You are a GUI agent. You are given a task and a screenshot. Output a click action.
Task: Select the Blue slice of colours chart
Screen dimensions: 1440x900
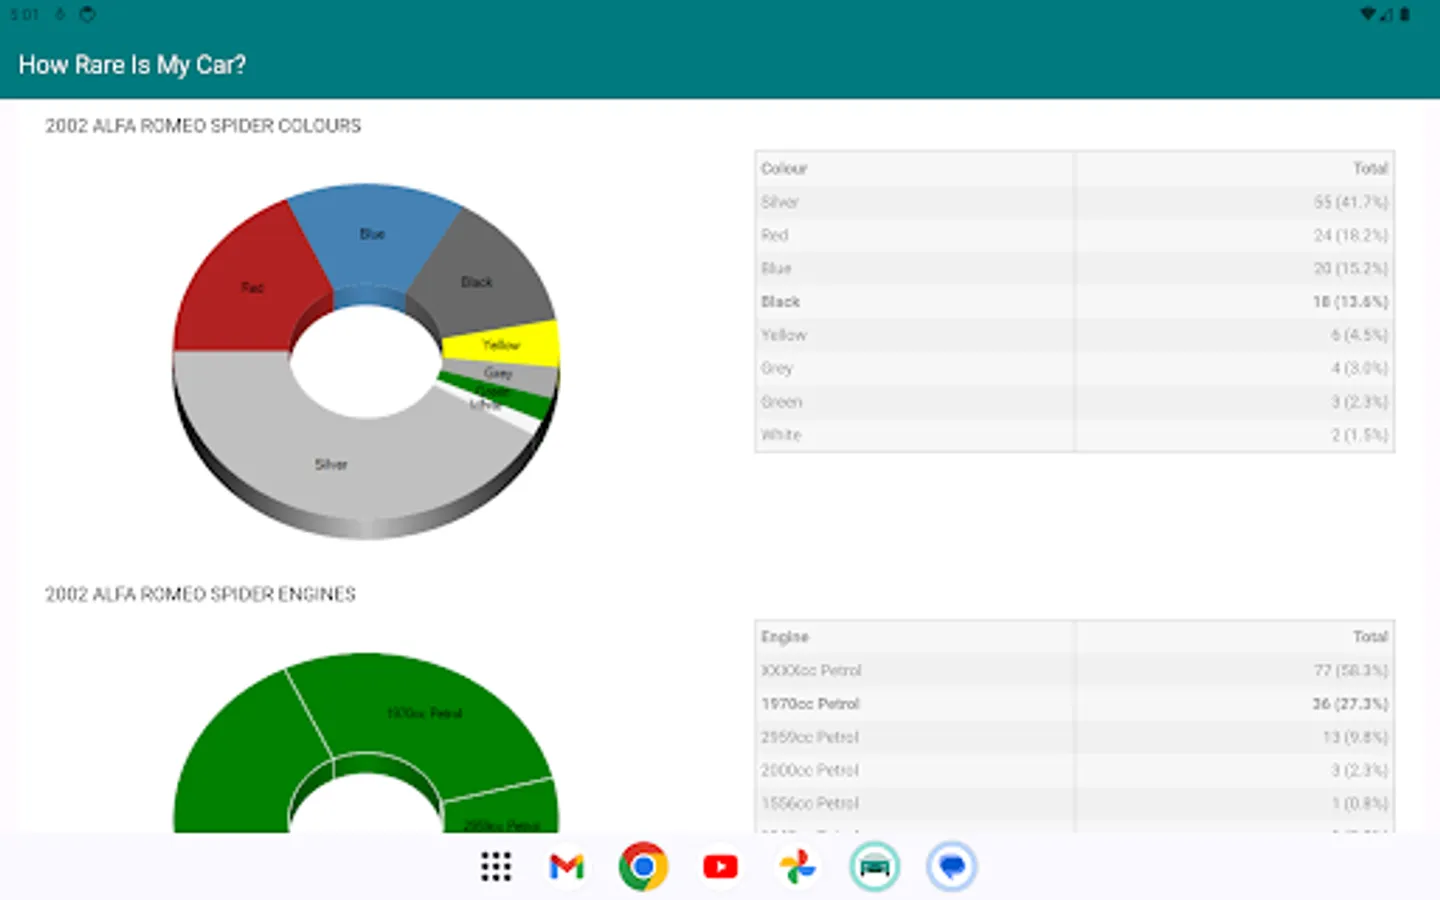[372, 240]
